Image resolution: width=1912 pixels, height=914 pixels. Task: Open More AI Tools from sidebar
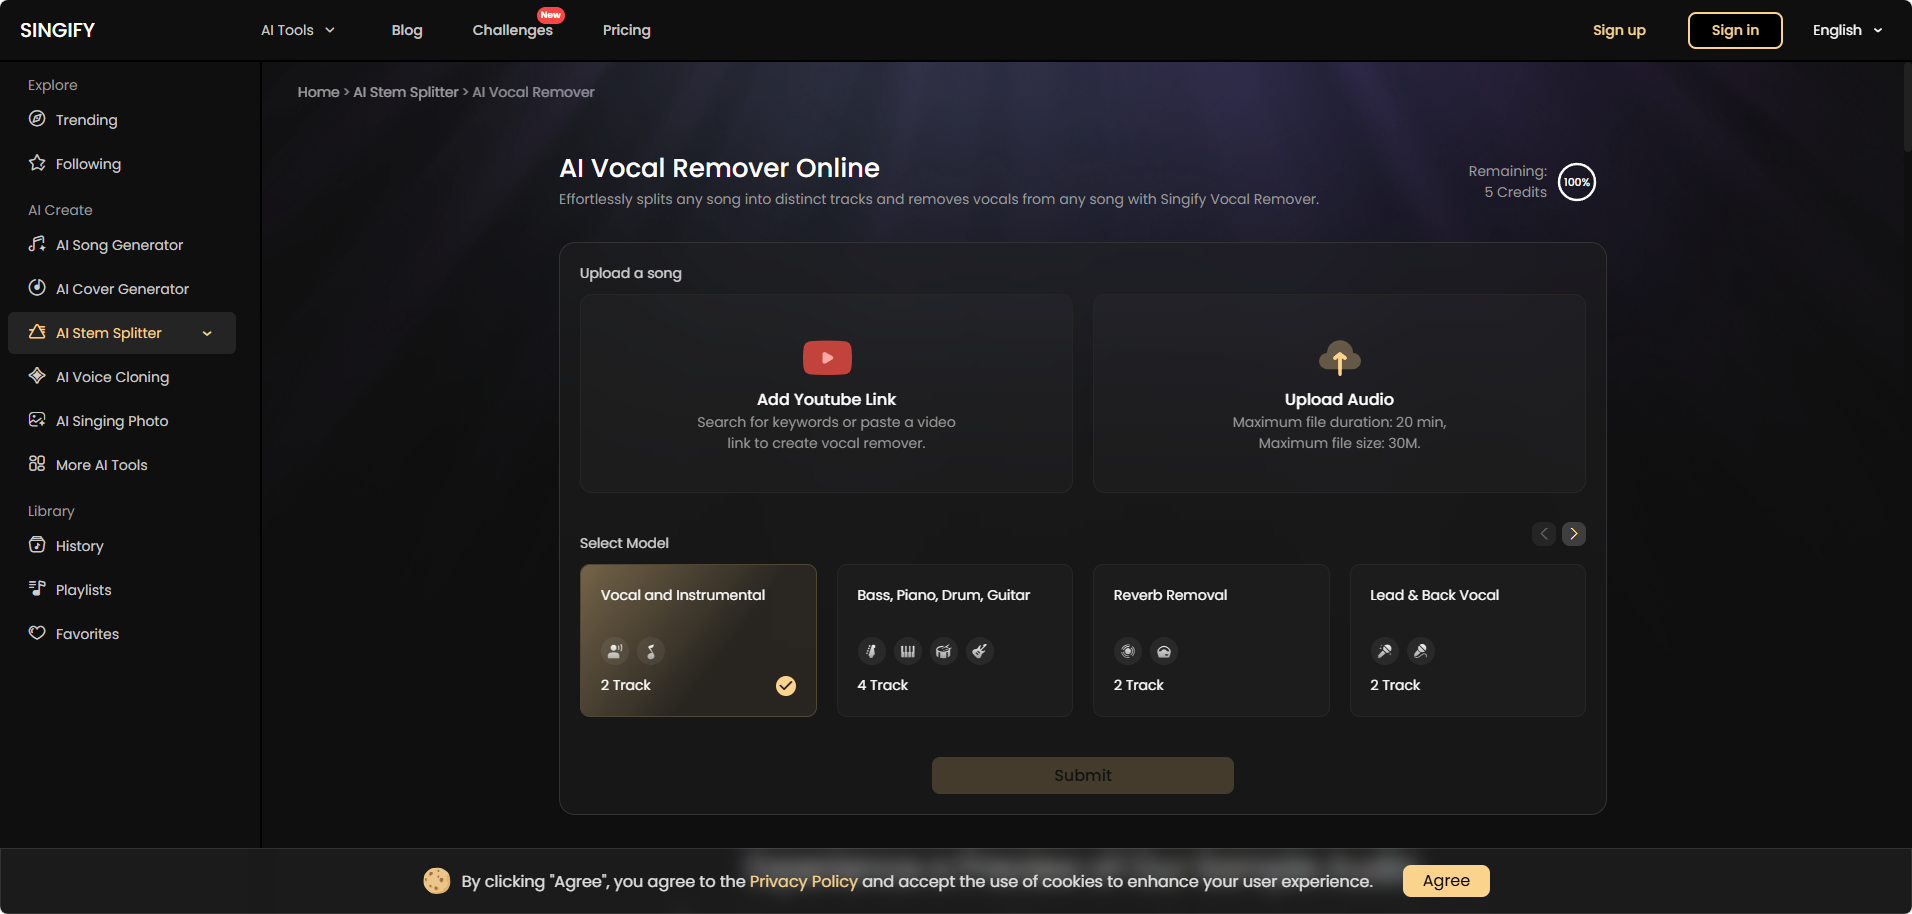pos(122,465)
